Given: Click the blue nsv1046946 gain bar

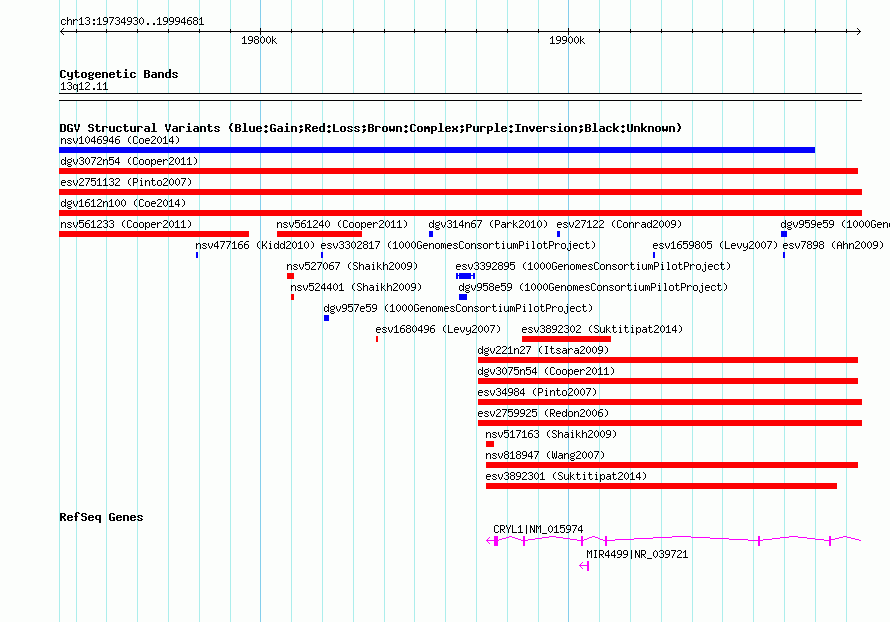Looking at the screenshot, I should (437, 150).
